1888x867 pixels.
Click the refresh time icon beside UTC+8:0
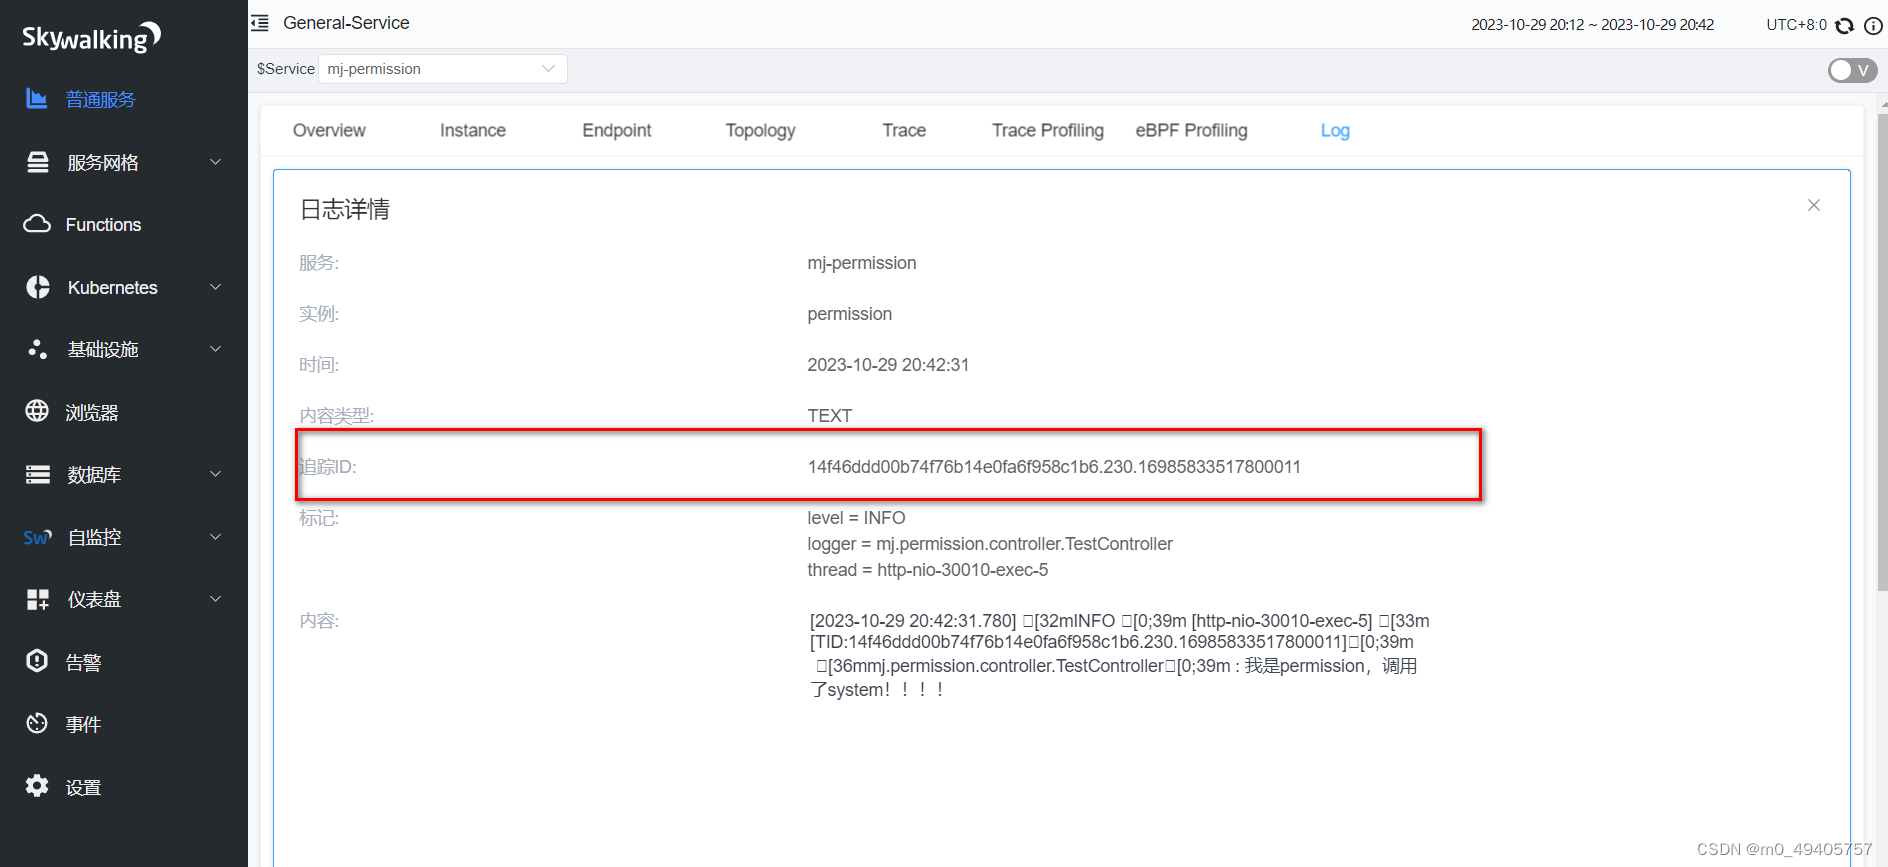coord(1845,25)
